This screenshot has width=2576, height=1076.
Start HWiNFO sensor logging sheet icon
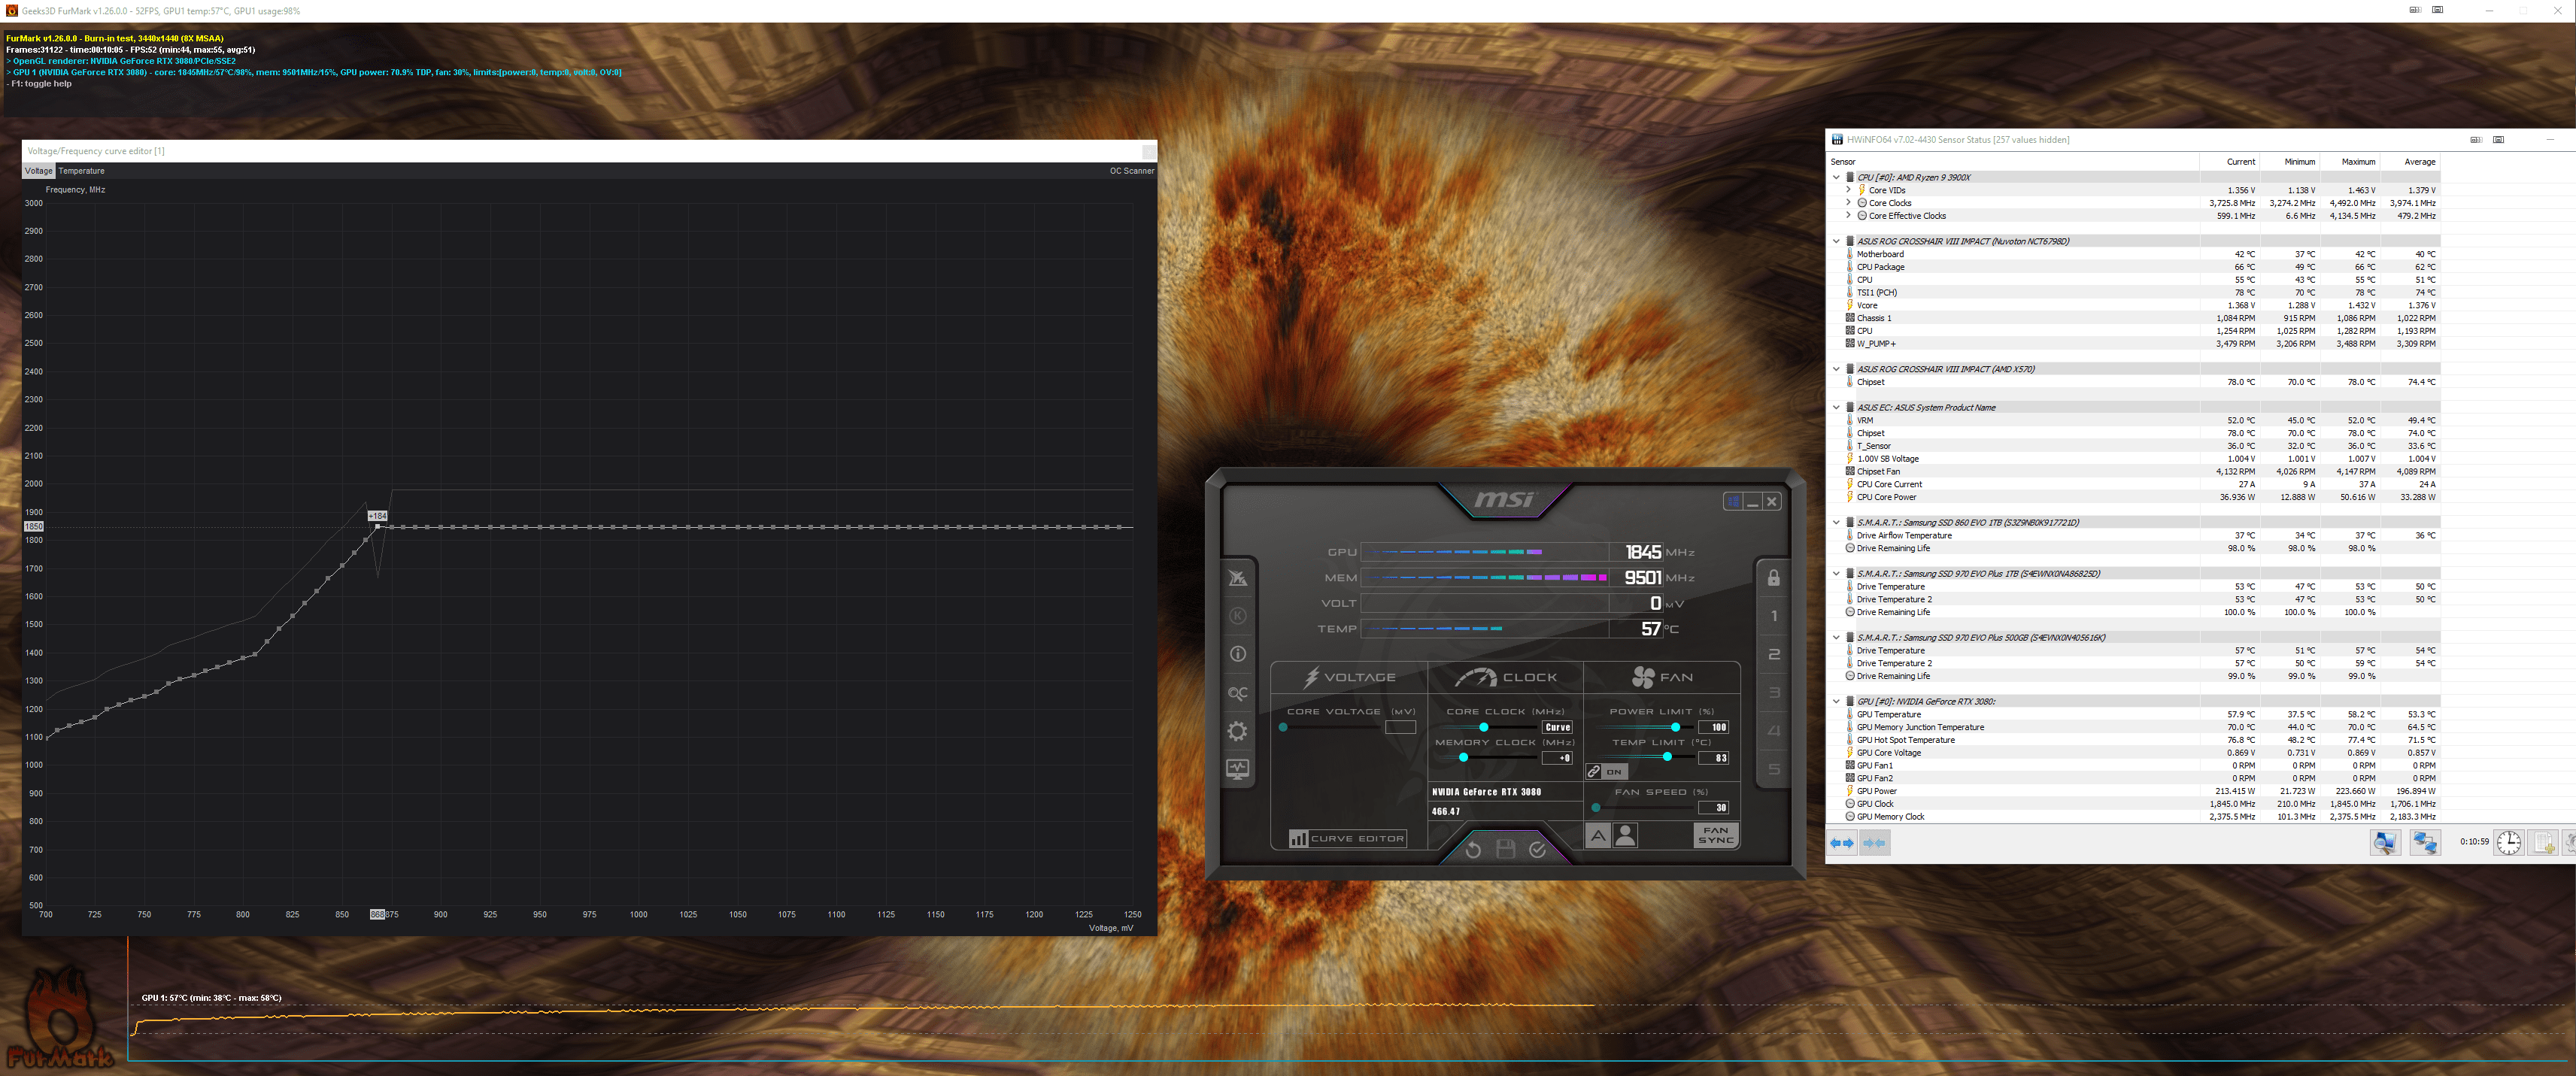pyautogui.click(x=2544, y=843)
